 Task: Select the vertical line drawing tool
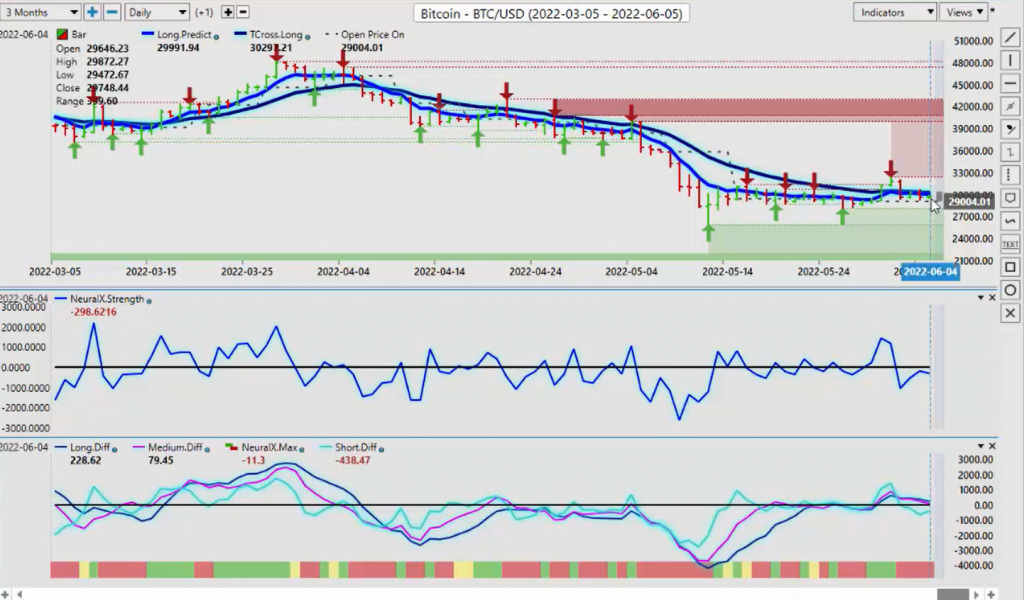pos(1010,61)
